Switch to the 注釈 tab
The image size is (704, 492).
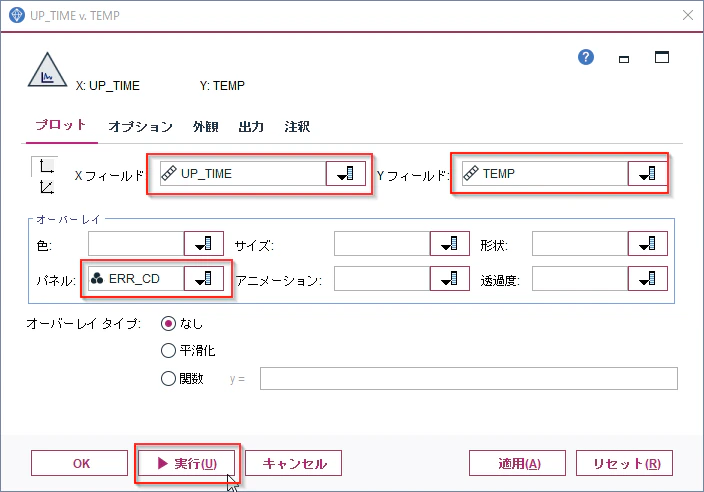297,127
